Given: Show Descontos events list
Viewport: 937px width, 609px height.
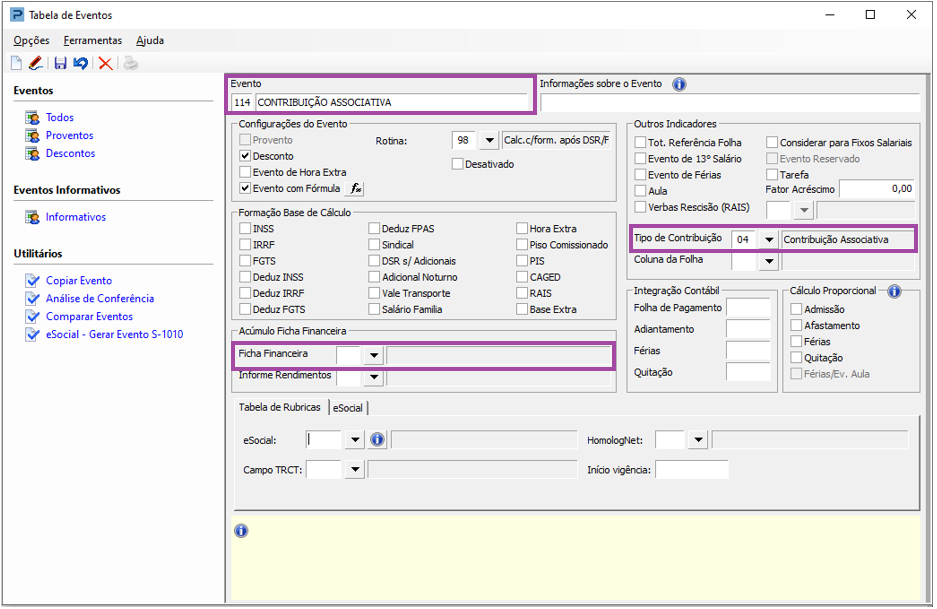Looking at the screenshot, I should tap(71, 153).
